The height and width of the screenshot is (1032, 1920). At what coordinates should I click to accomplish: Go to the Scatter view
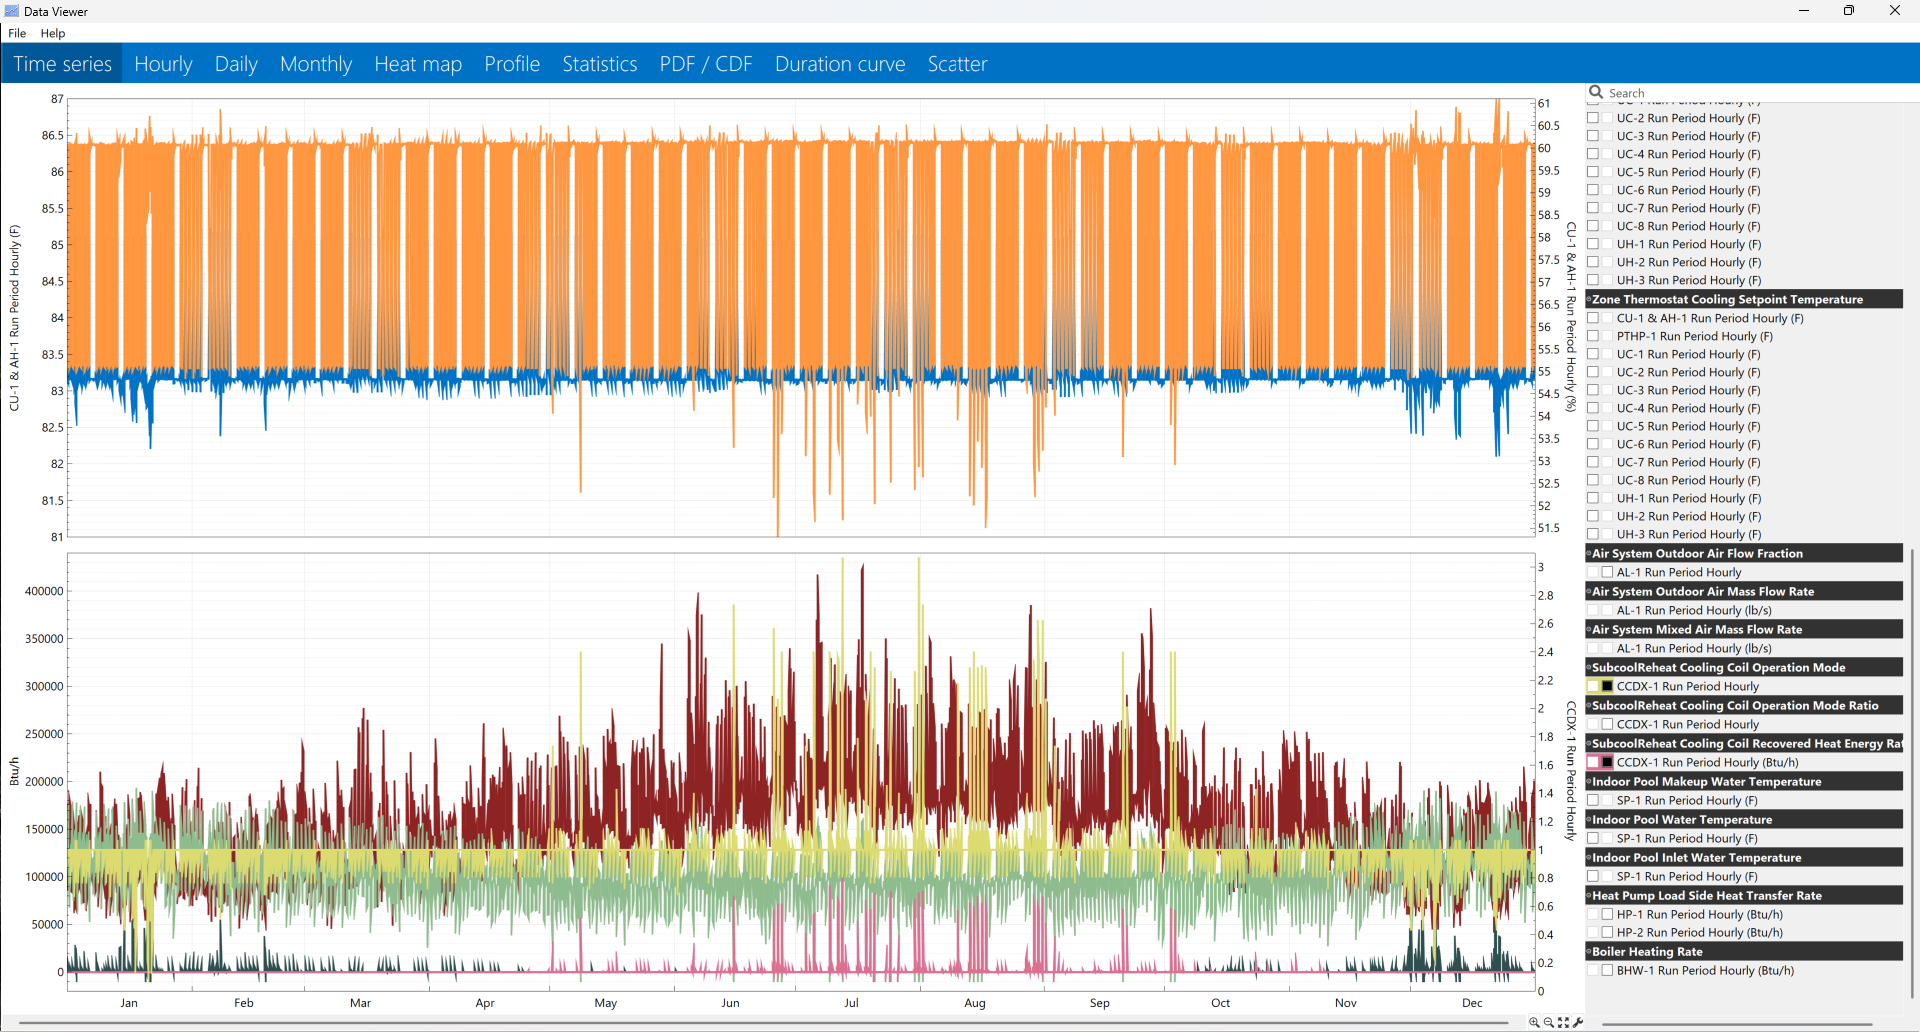957,64
